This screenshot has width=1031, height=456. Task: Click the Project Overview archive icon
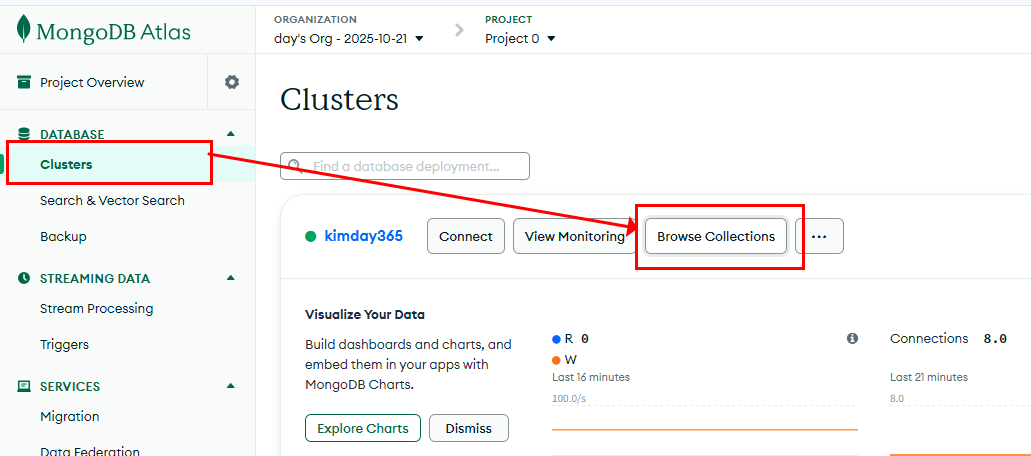pyautogui.click(x=24, y=82)
